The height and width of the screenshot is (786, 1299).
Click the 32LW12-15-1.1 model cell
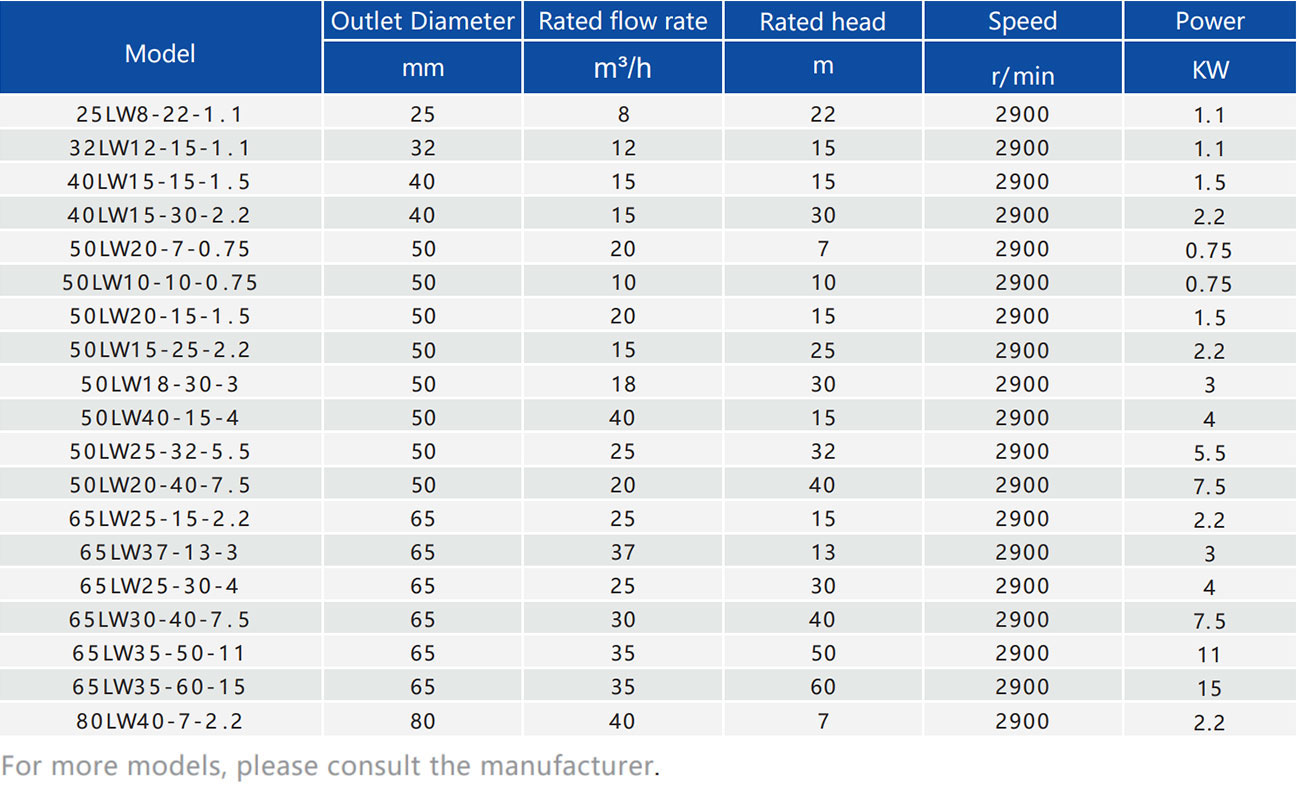(x=160, y=148)
